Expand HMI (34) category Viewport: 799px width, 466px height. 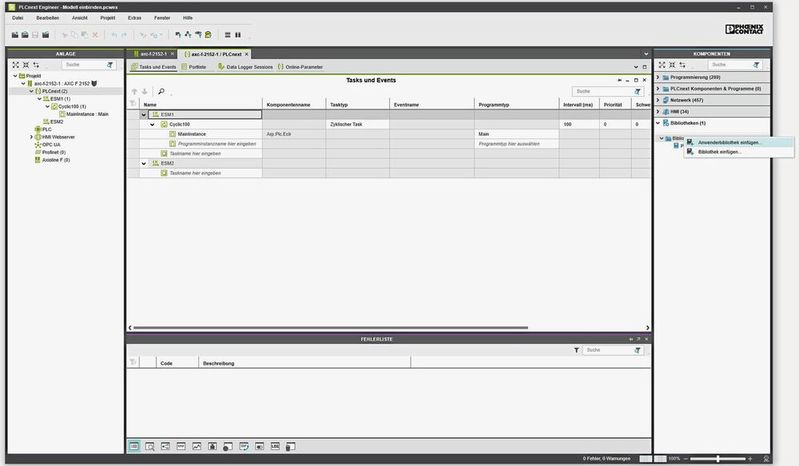tap(658, 111)
